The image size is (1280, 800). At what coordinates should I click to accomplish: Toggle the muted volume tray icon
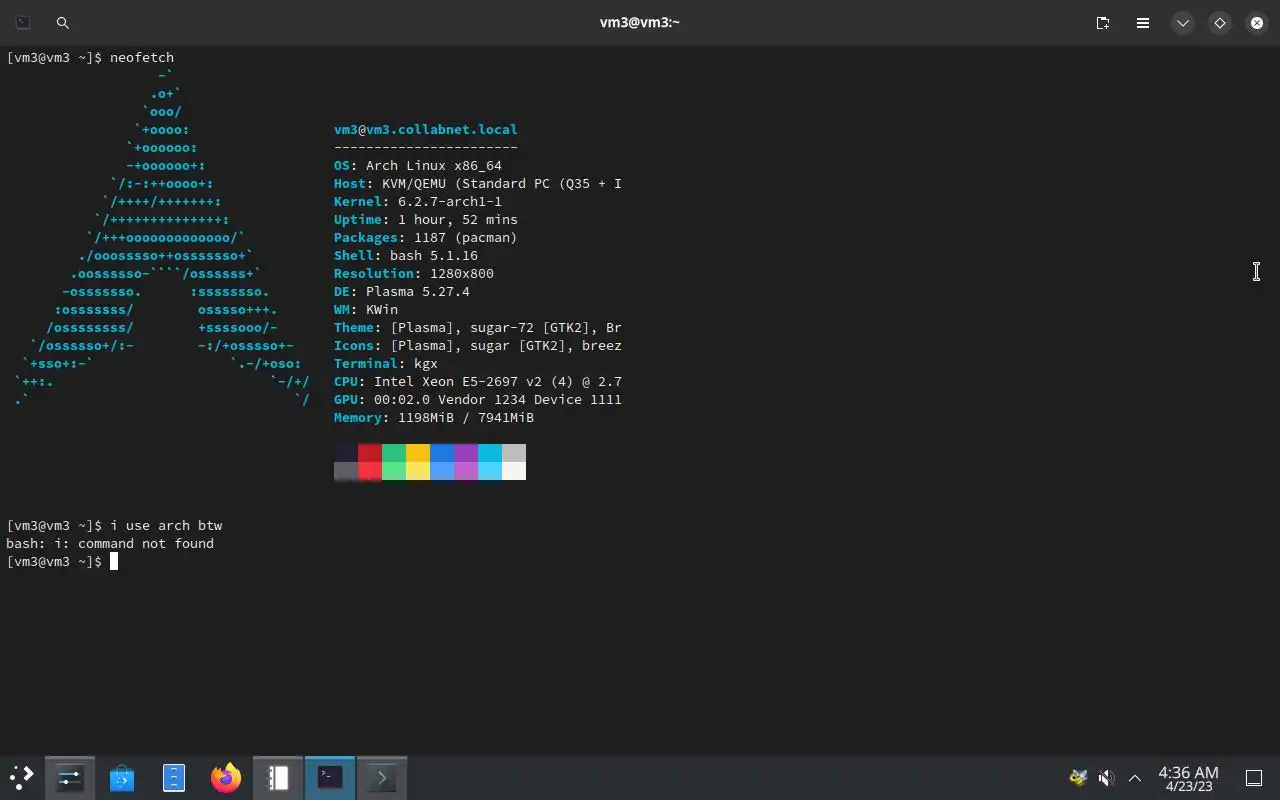click(x=1106, y=777)
